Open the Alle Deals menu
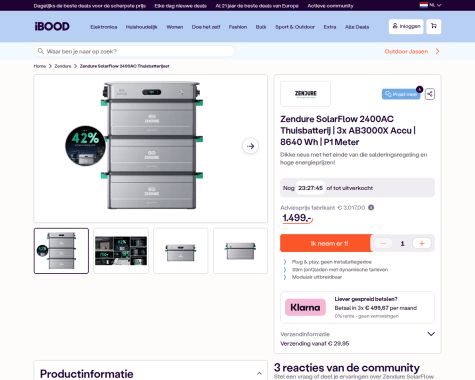The height and width of the screenshot is (380, 475). pyautogui.click(x=357, y=27)
